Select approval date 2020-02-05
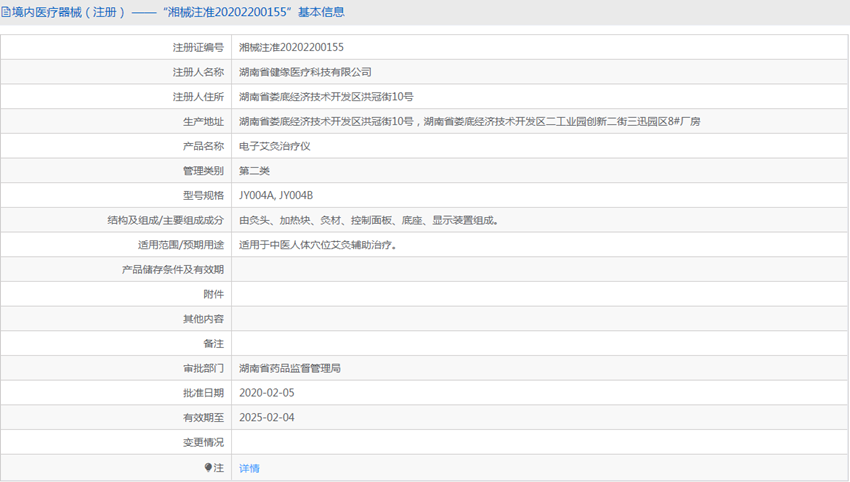This screenshot has width=850, height=482. tap(267, 393)
